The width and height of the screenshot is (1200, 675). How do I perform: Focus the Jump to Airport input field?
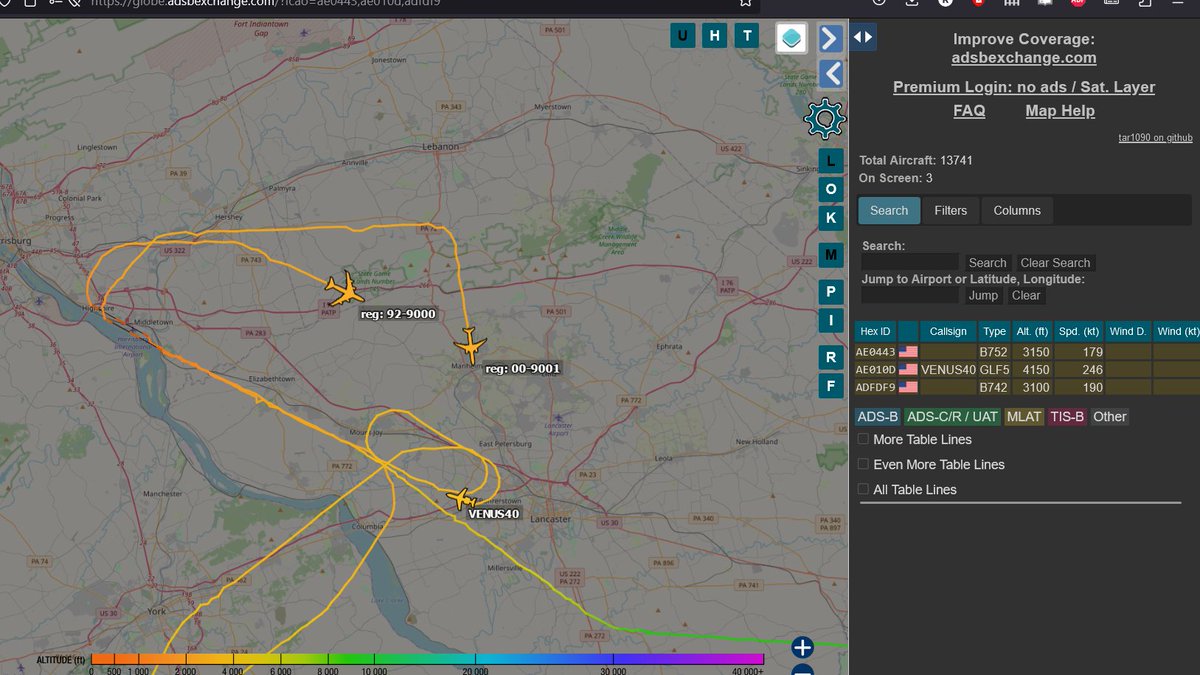coord(909,296)
